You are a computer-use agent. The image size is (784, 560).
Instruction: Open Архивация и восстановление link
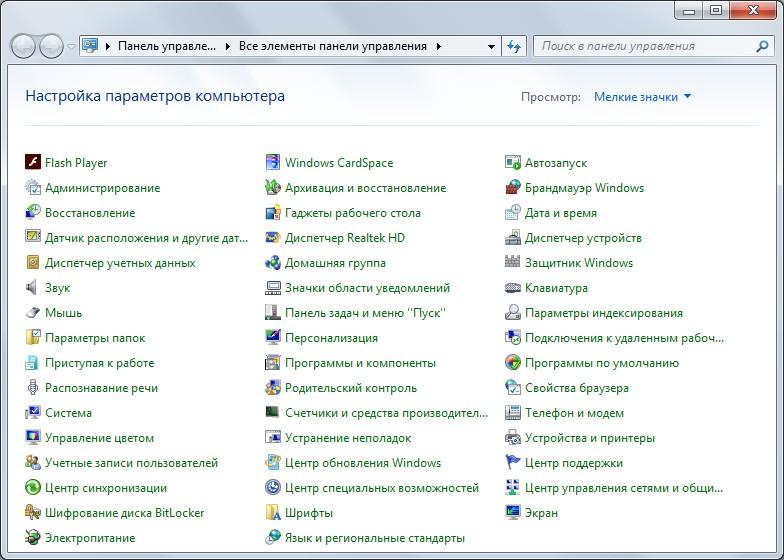(365, 188)
